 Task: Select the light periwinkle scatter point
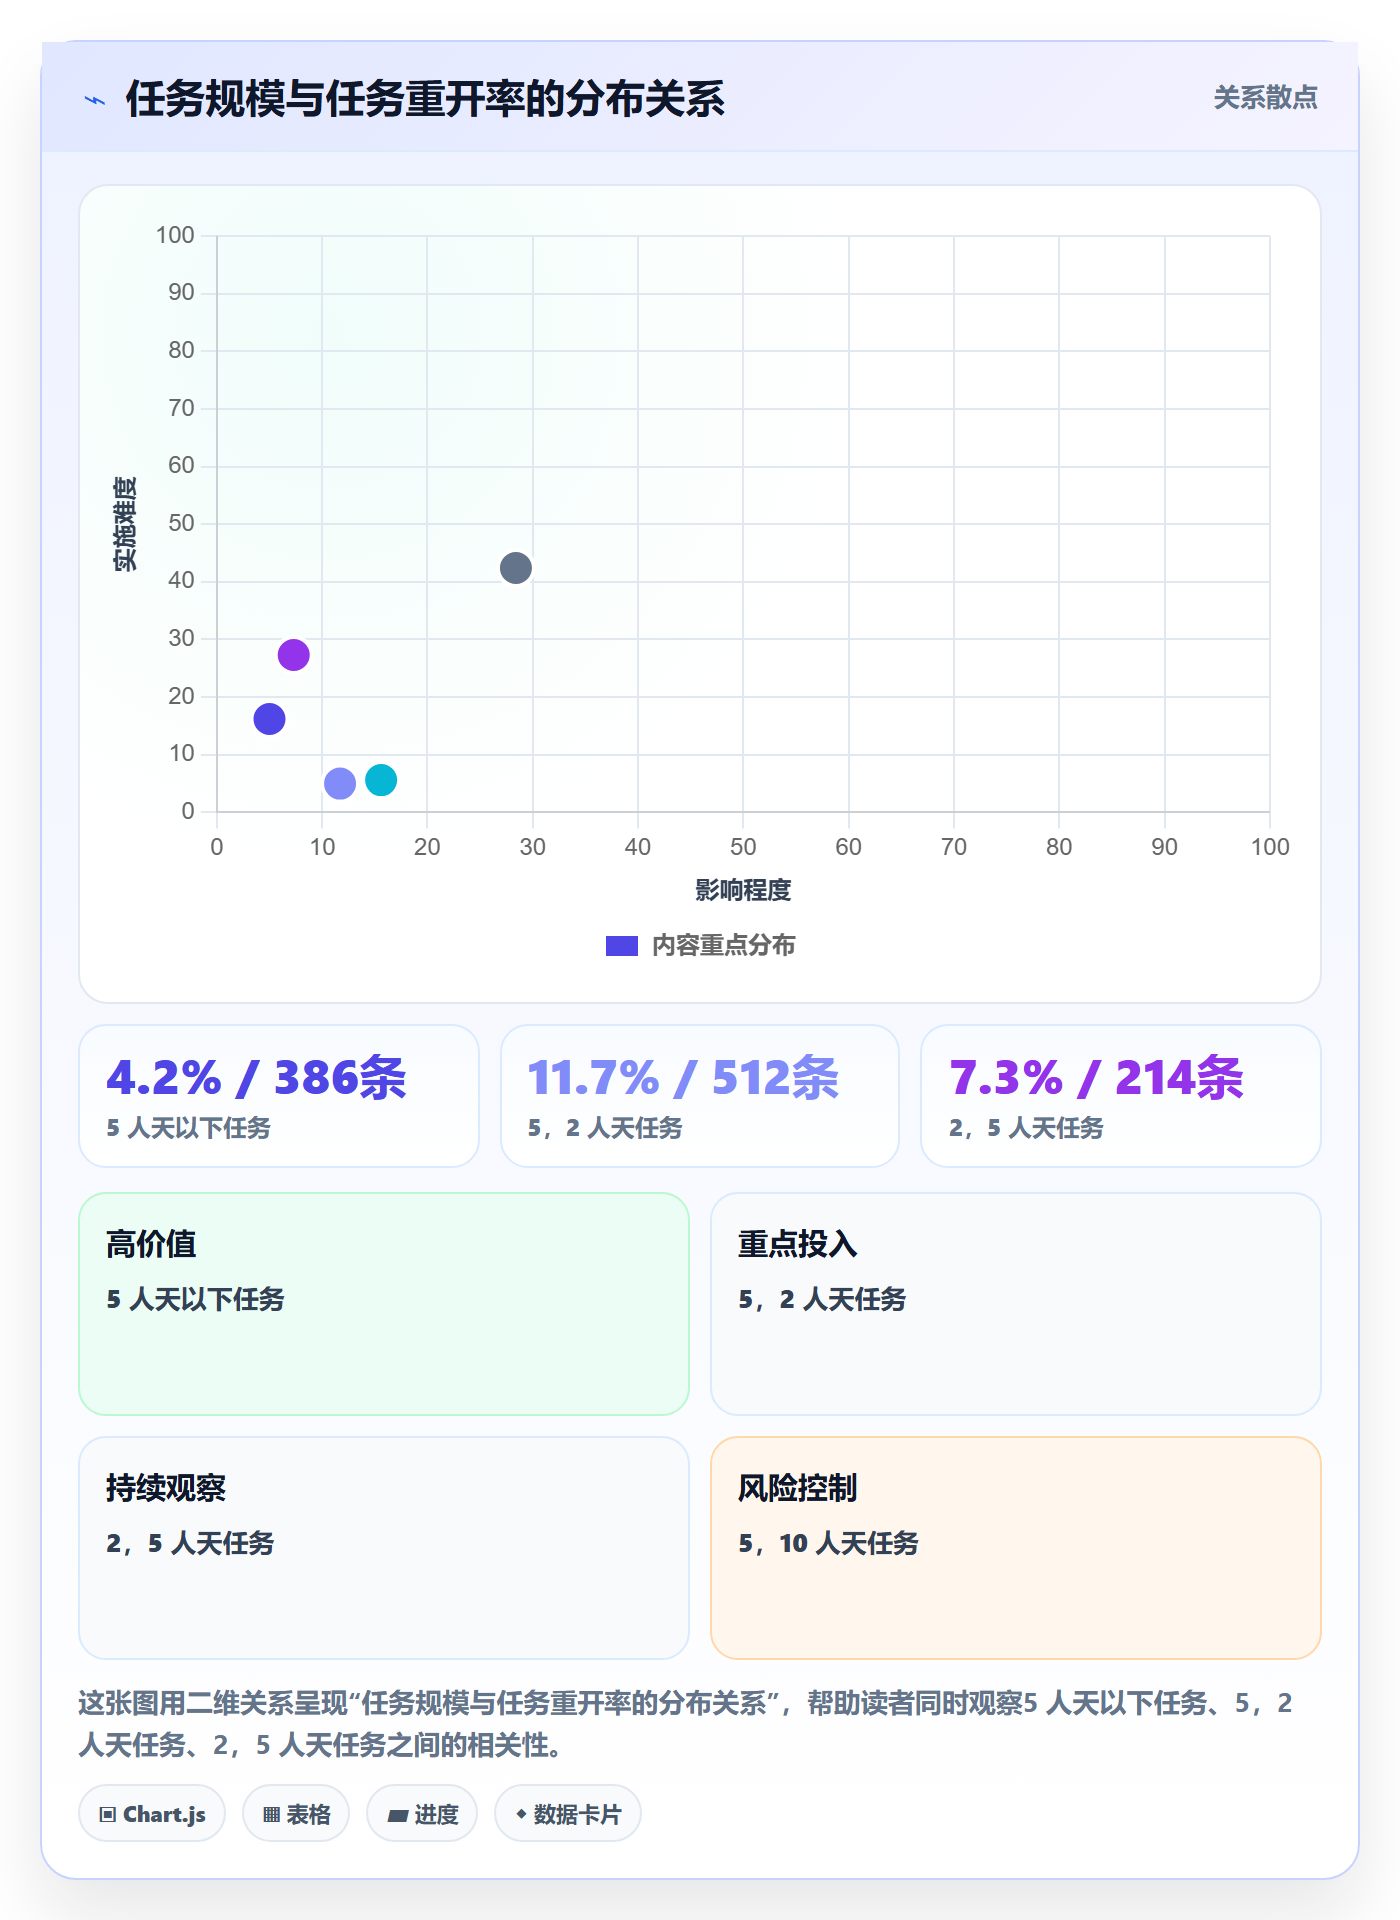[340, 783]
